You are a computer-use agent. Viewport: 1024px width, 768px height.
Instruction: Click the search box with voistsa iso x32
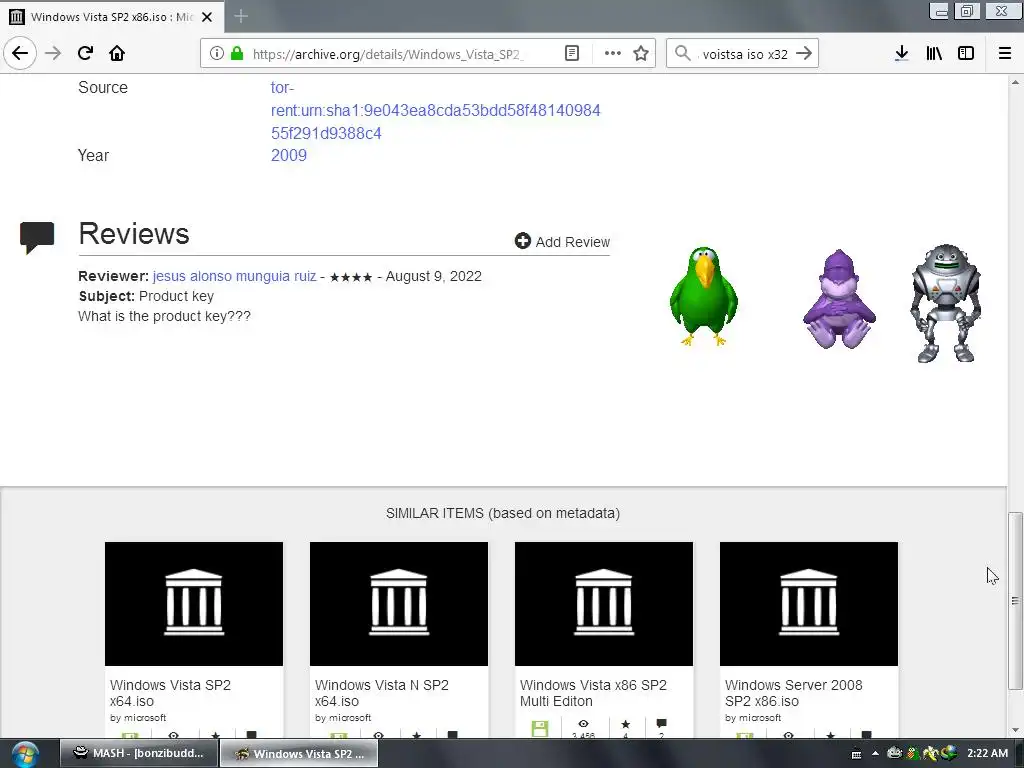(x=743, y=54)
